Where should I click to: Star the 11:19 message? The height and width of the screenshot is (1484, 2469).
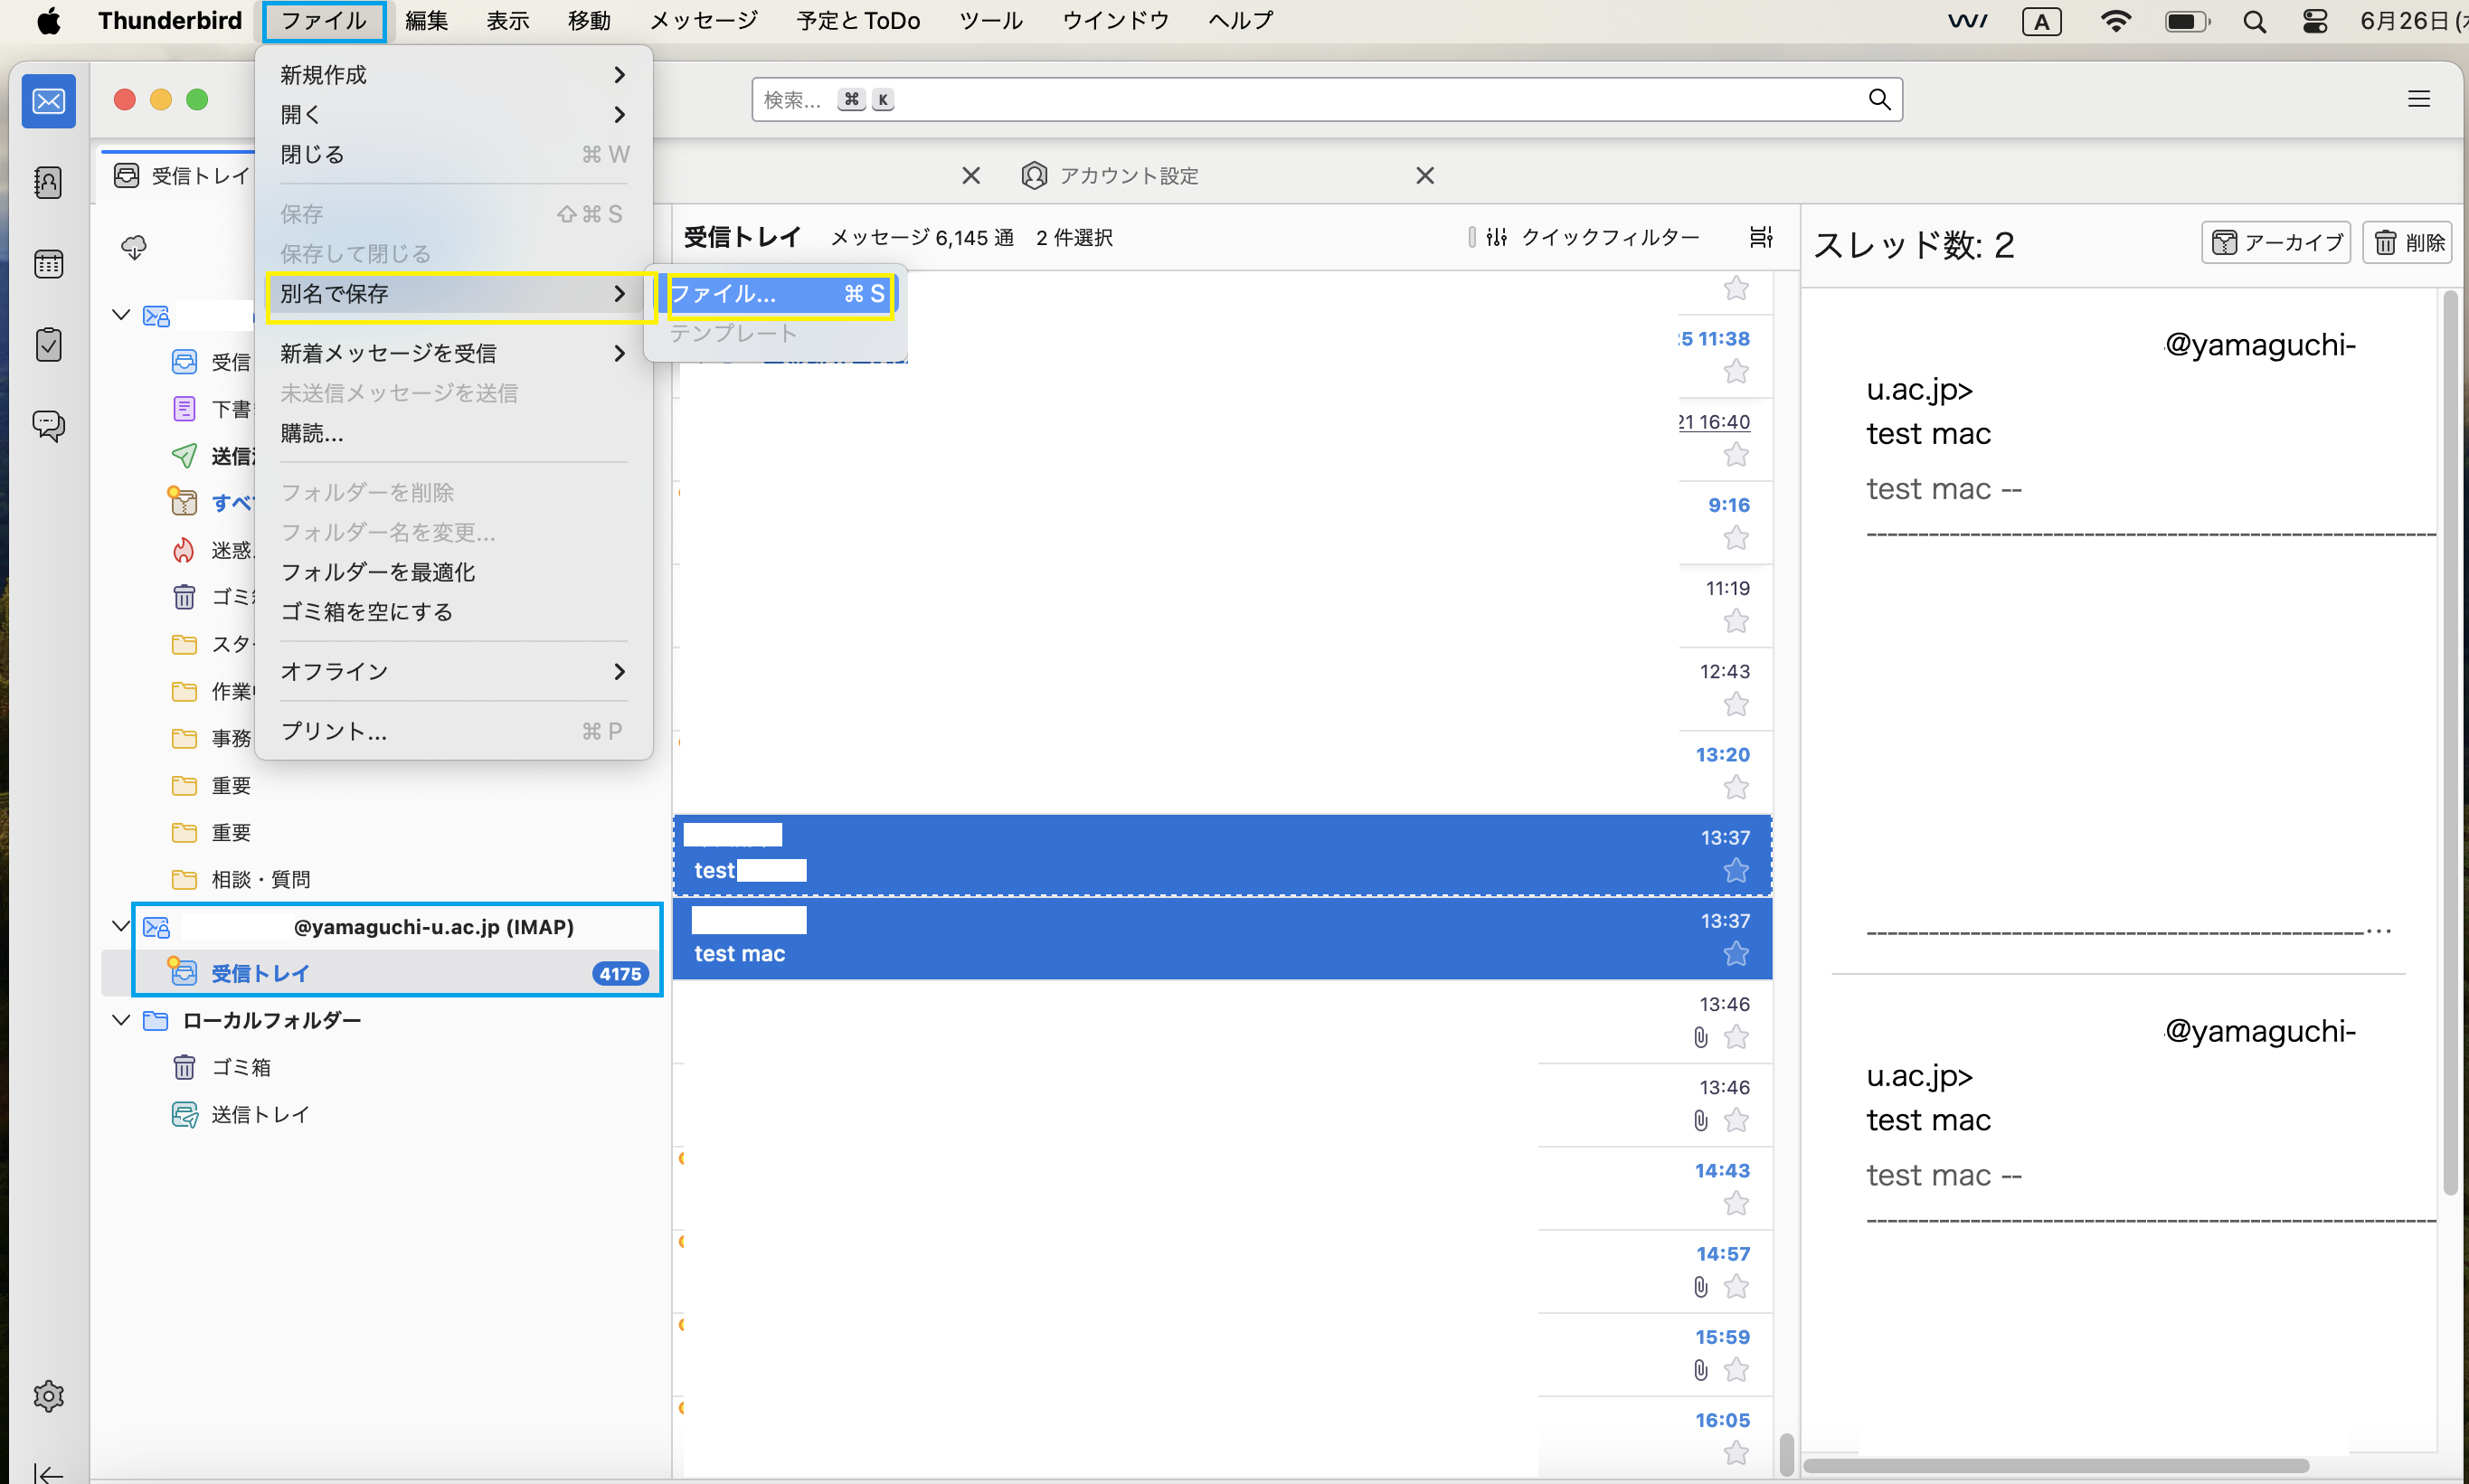point(1736,621)
